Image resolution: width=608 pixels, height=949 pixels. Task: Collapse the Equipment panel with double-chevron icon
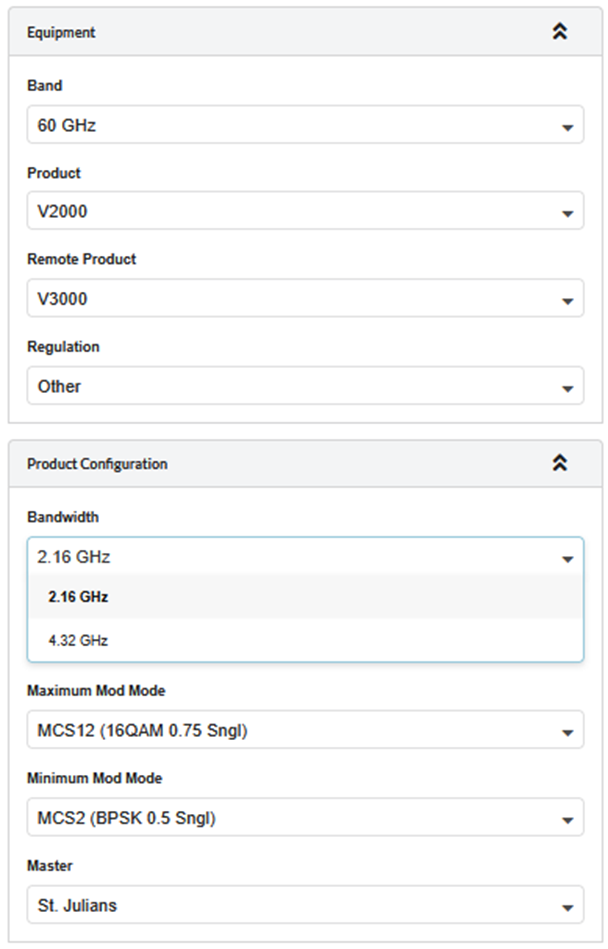pyautogui.click(x=560, y=32)
